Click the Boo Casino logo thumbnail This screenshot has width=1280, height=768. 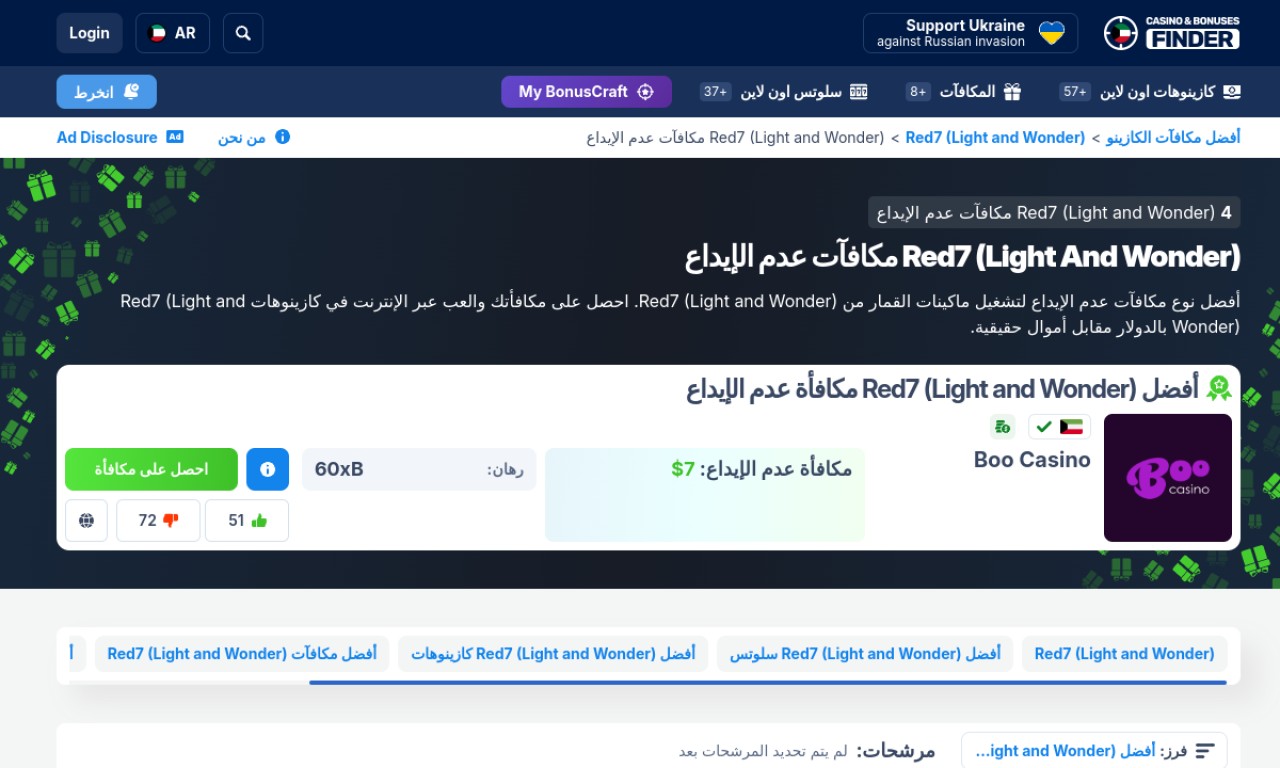pos(1168,478)
